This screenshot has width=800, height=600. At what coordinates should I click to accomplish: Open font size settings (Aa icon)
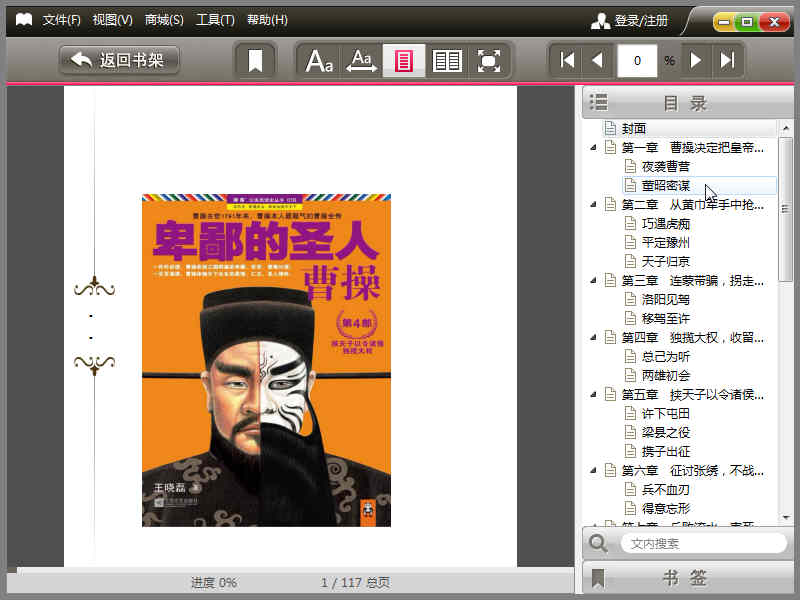(x=319, y=61)
